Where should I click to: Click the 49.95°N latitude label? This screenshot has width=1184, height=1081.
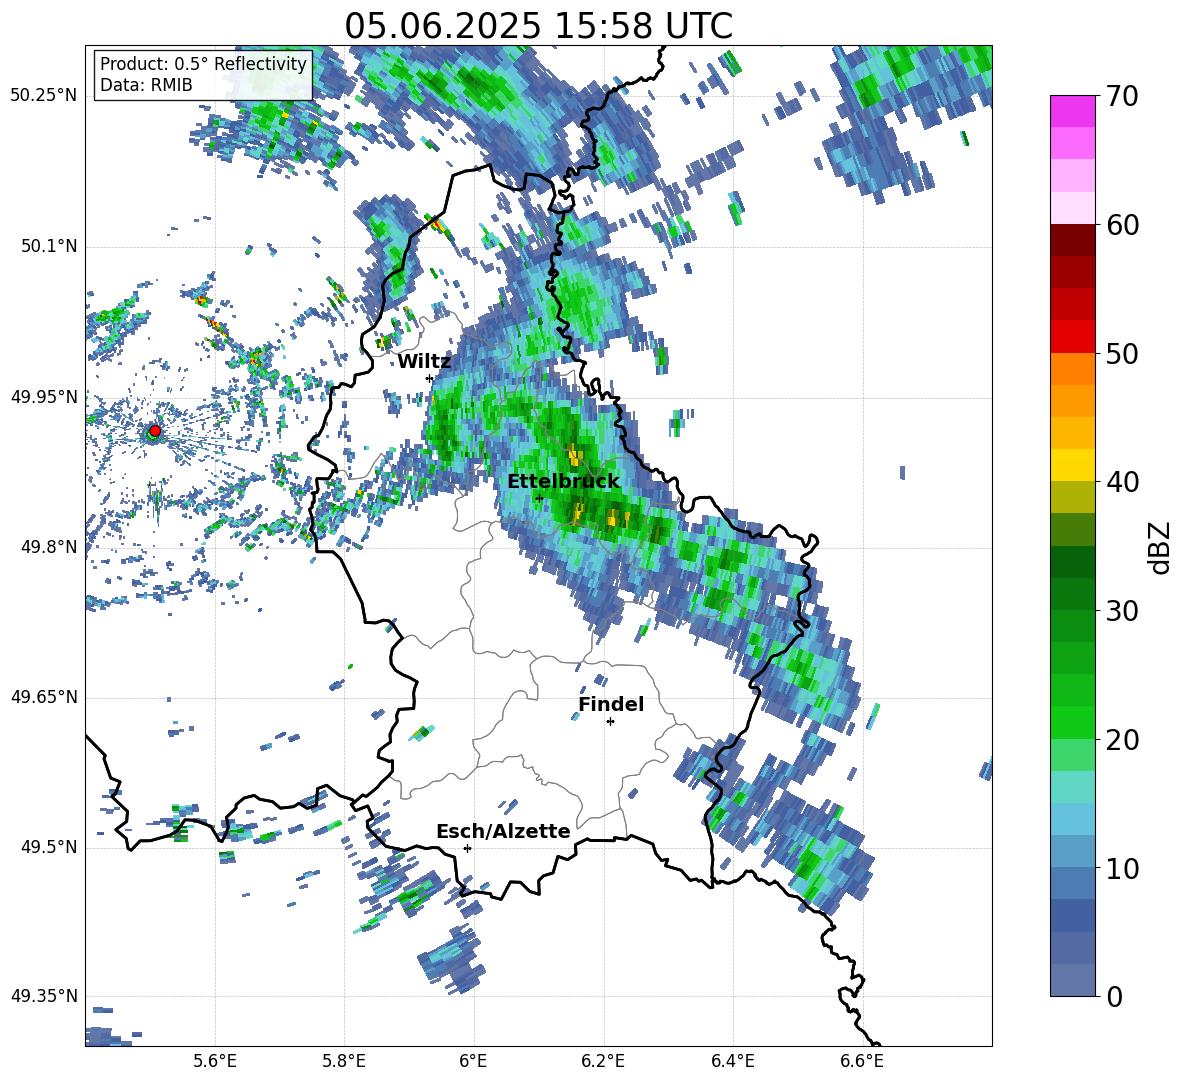44,397
